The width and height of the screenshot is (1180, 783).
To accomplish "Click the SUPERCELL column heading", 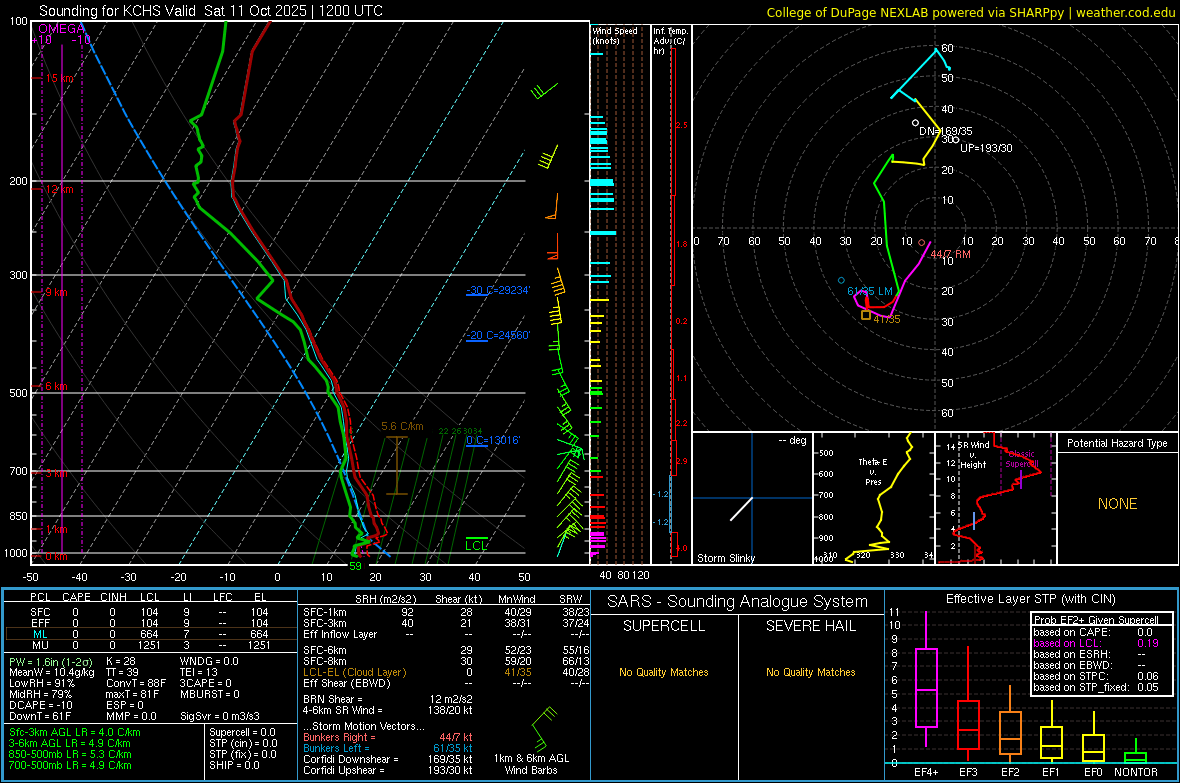I will click(664, 626).
